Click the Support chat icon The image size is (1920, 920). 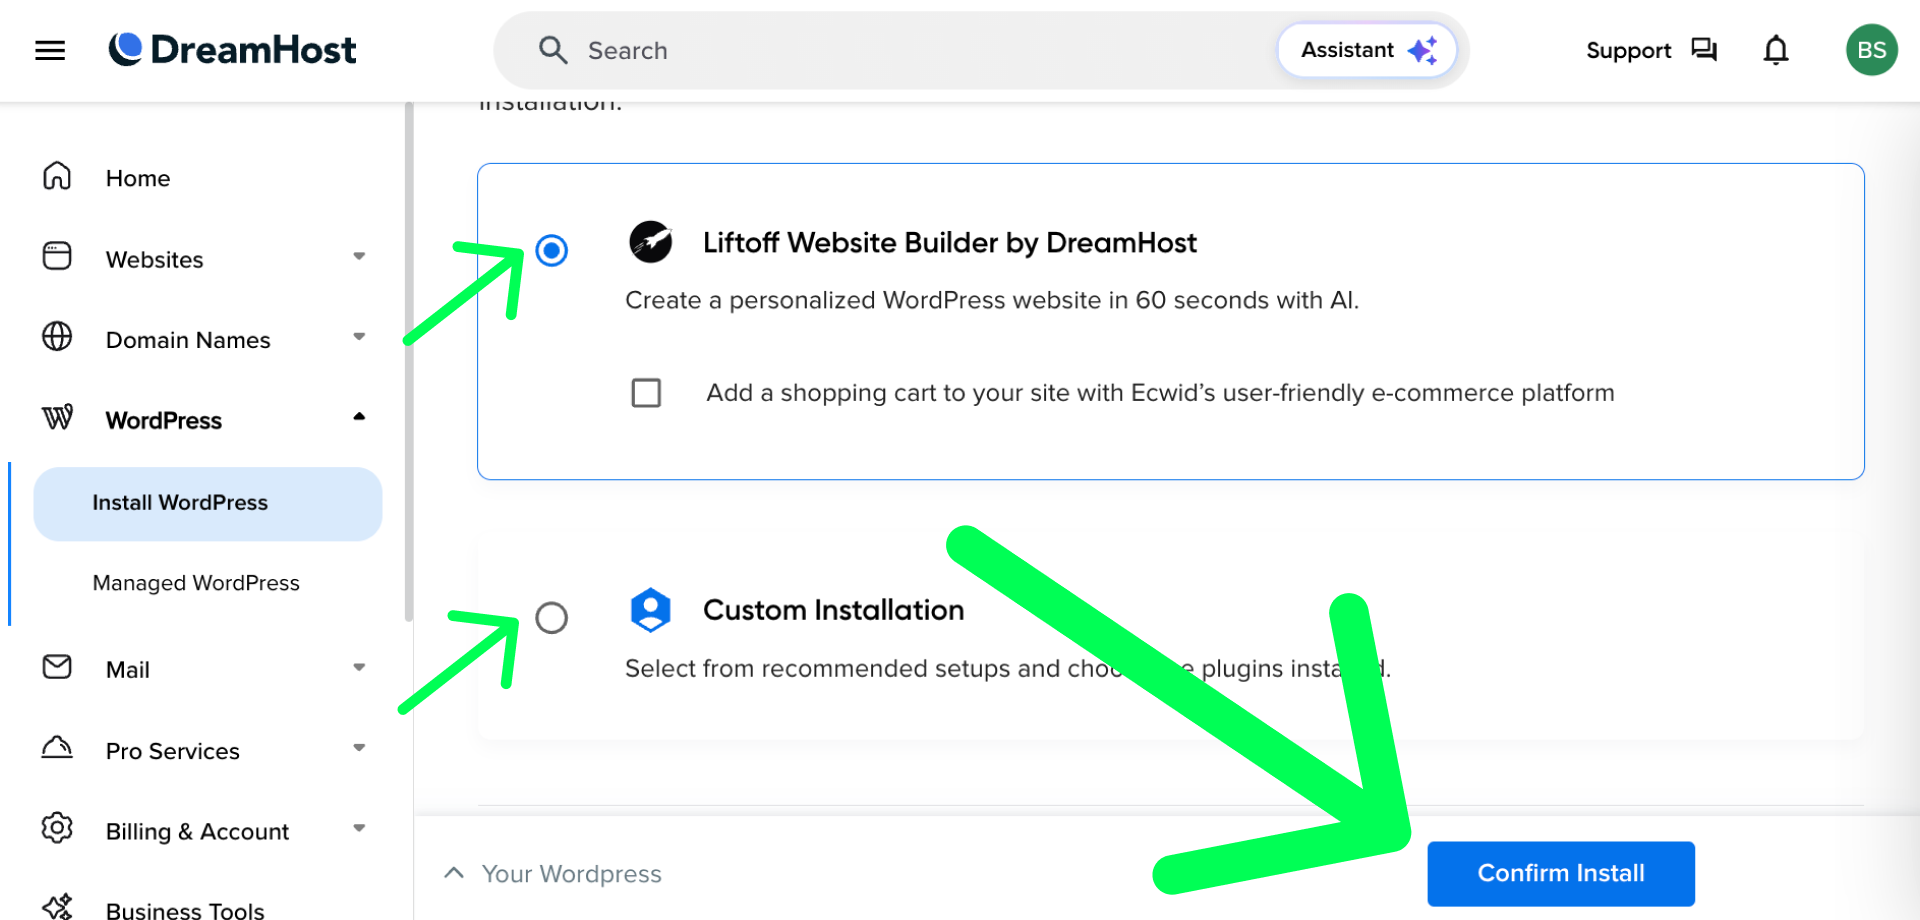coord(1703,50)
